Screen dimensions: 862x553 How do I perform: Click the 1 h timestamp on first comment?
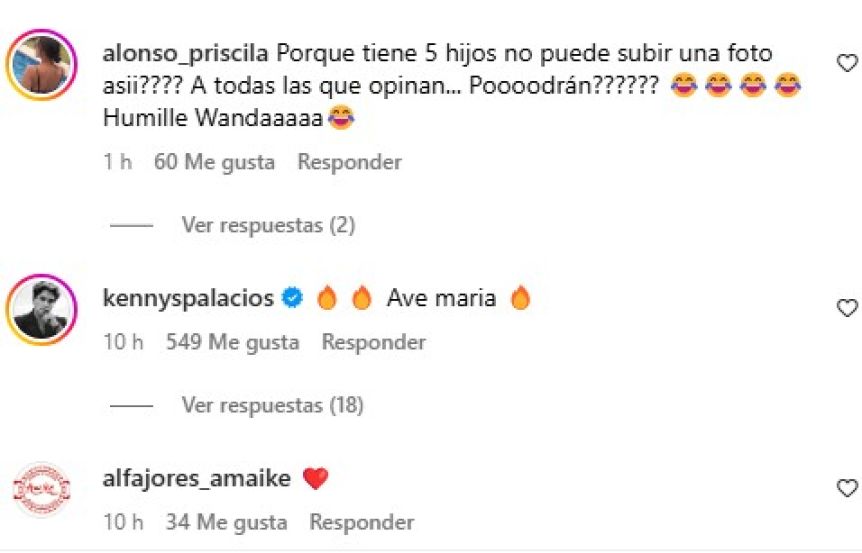[118, 162]
